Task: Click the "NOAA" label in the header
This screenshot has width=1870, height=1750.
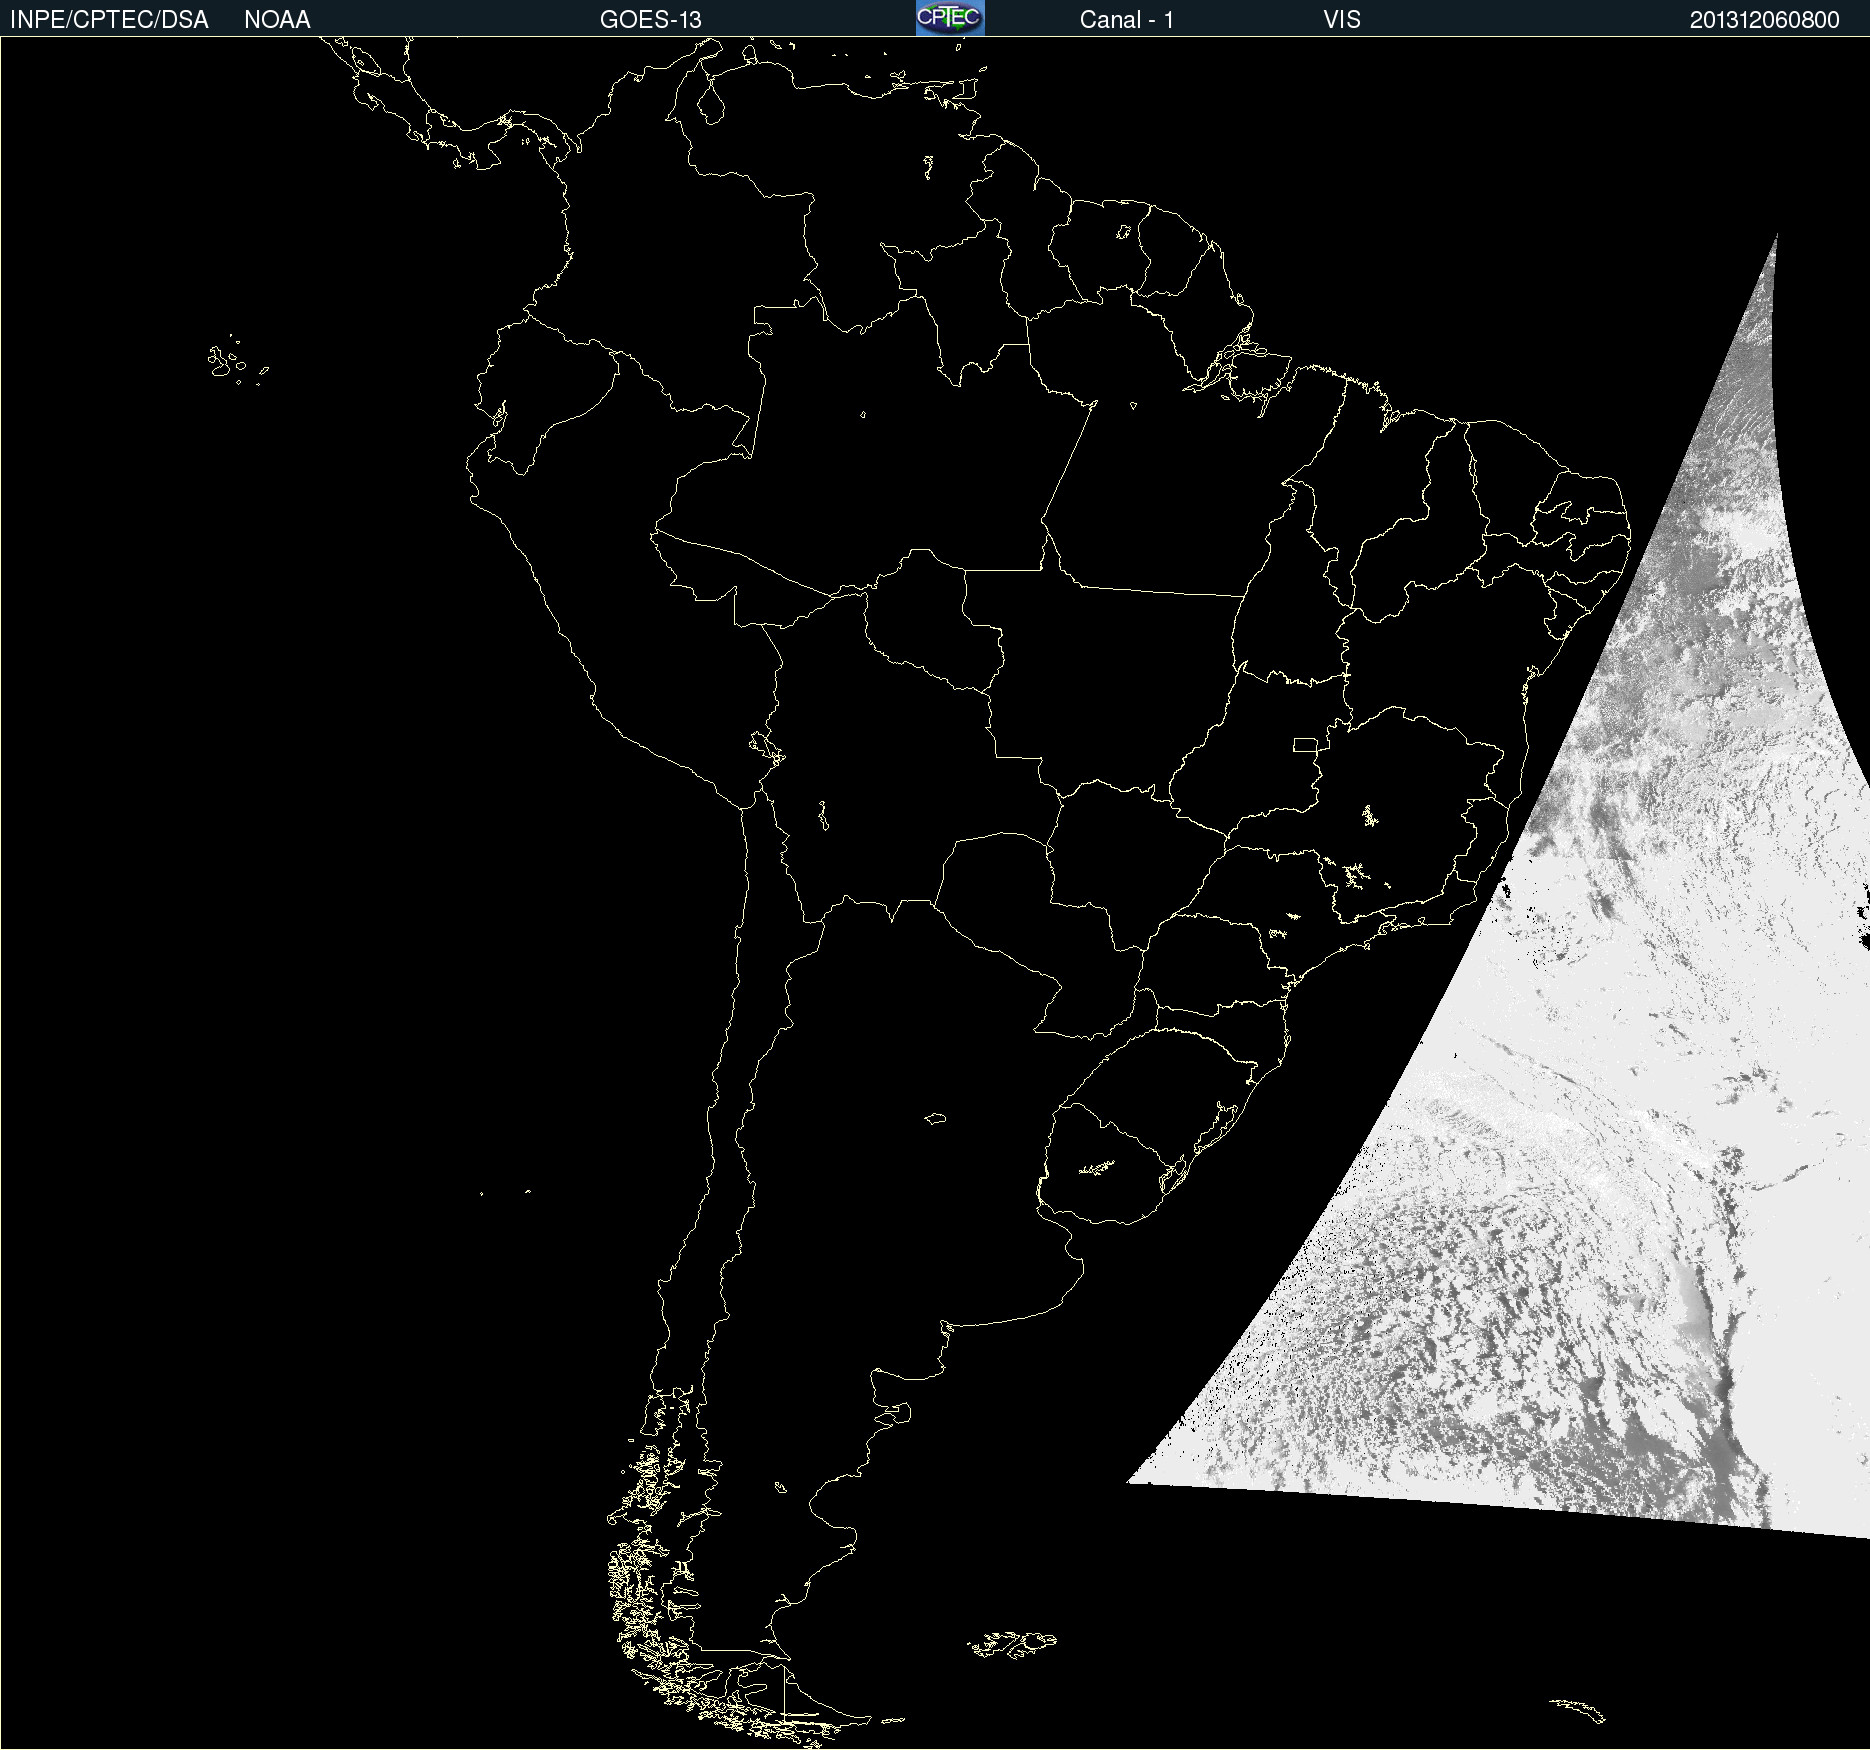Action: tap(277, 20)
